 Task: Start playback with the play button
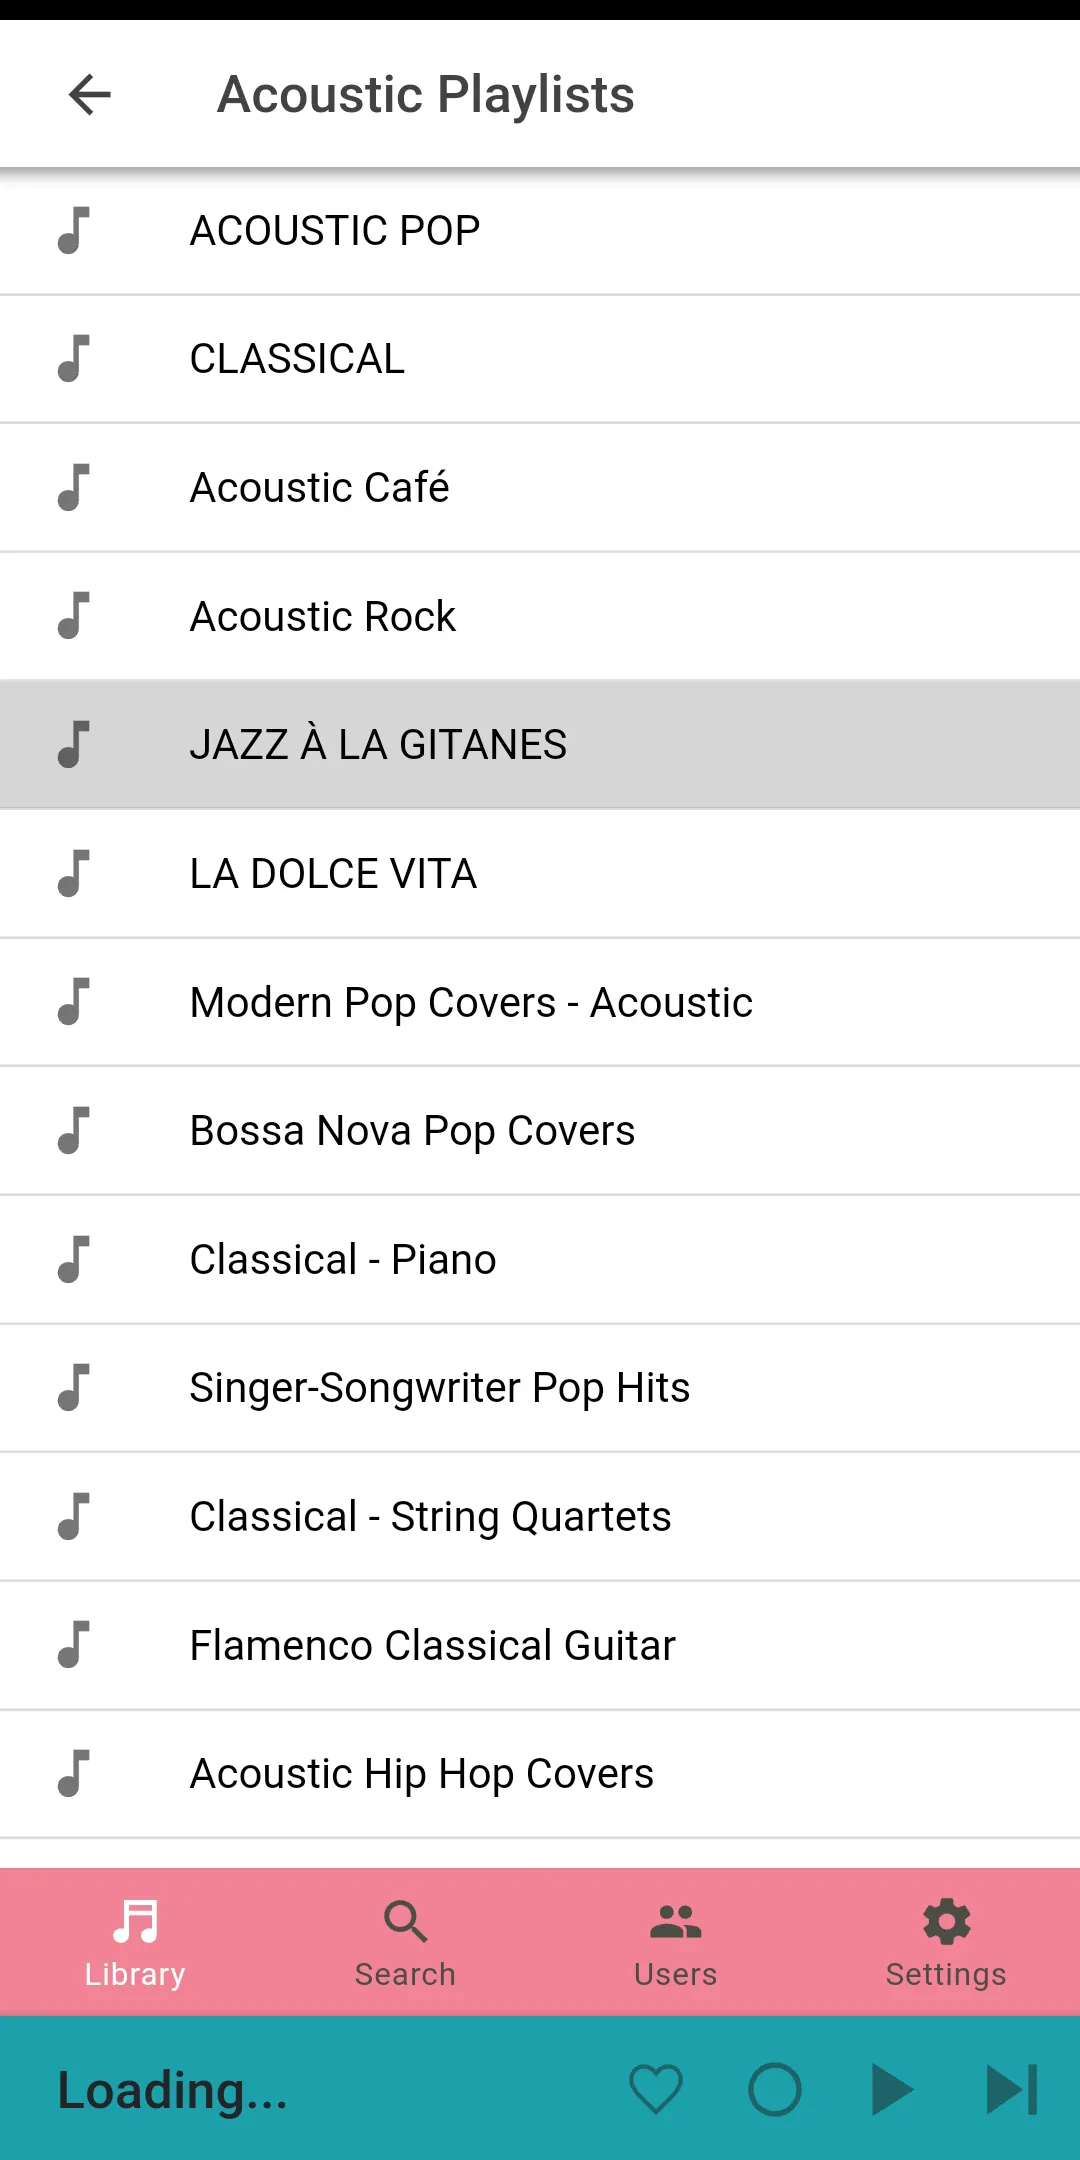(x=892, y=2089)
